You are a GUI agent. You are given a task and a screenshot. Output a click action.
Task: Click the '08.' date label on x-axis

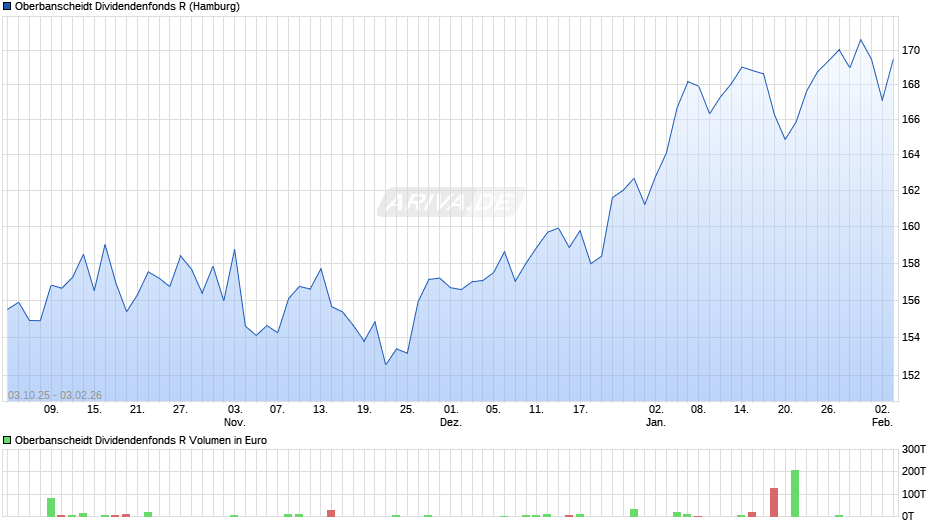click(x=698, y=410)
